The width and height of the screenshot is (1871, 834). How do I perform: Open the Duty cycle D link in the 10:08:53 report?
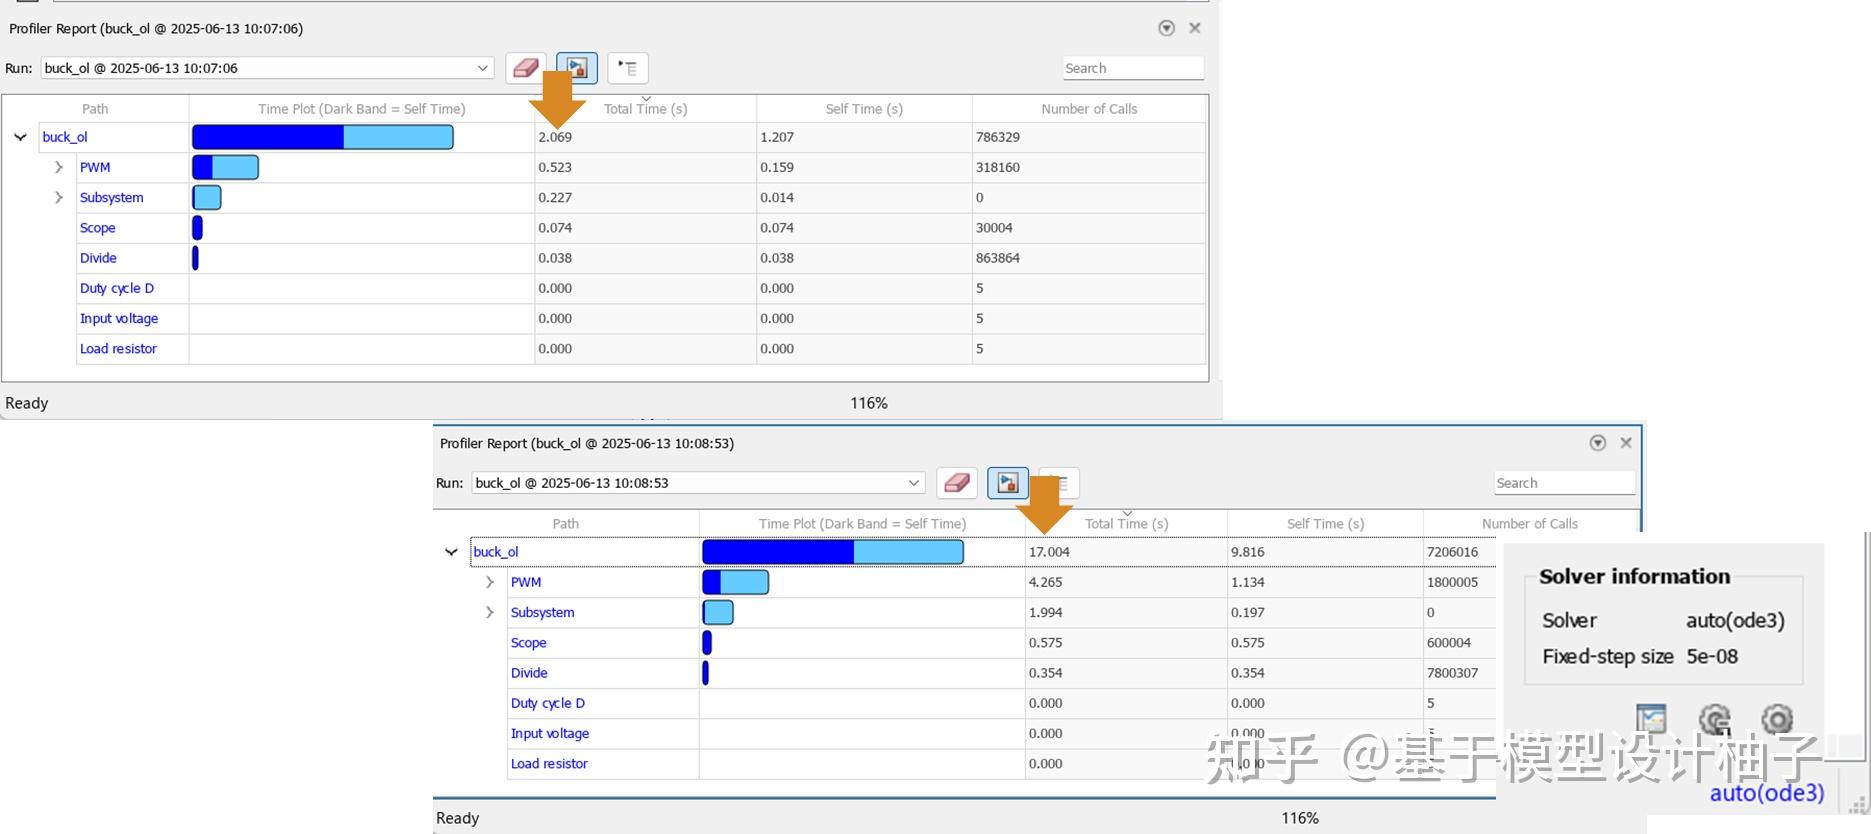pos(548,703)
